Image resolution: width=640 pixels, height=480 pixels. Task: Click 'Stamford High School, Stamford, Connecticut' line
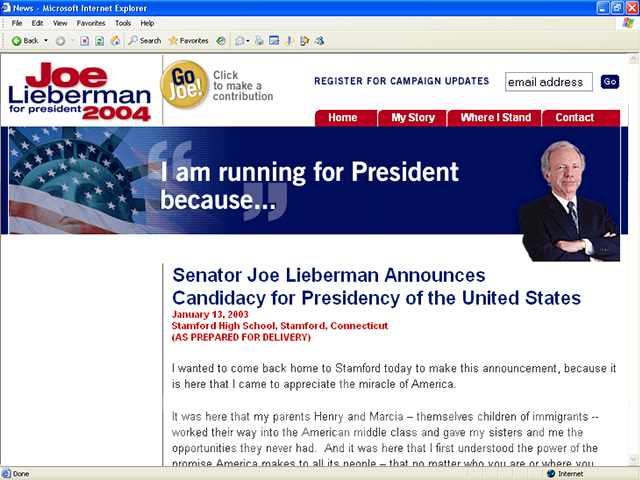(x=280, y=326)
